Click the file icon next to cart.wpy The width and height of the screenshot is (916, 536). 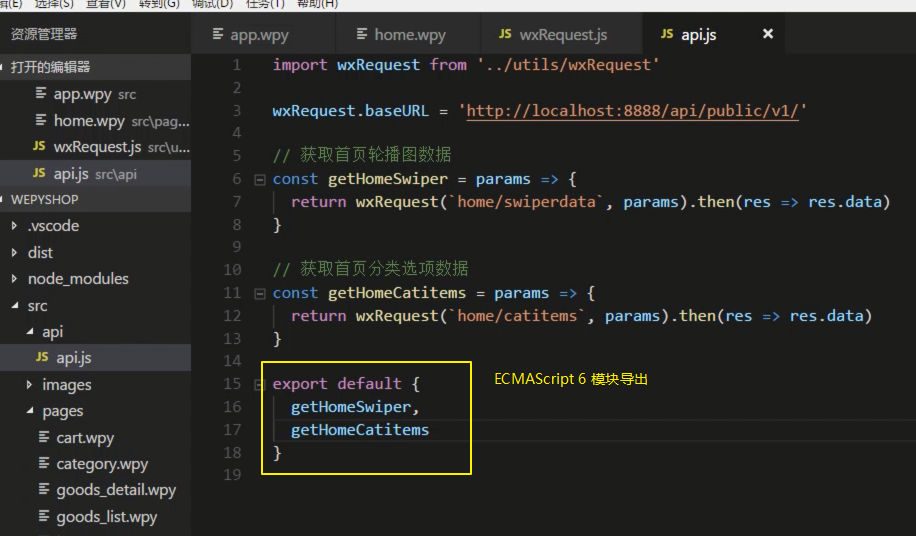tap(44, 437)
